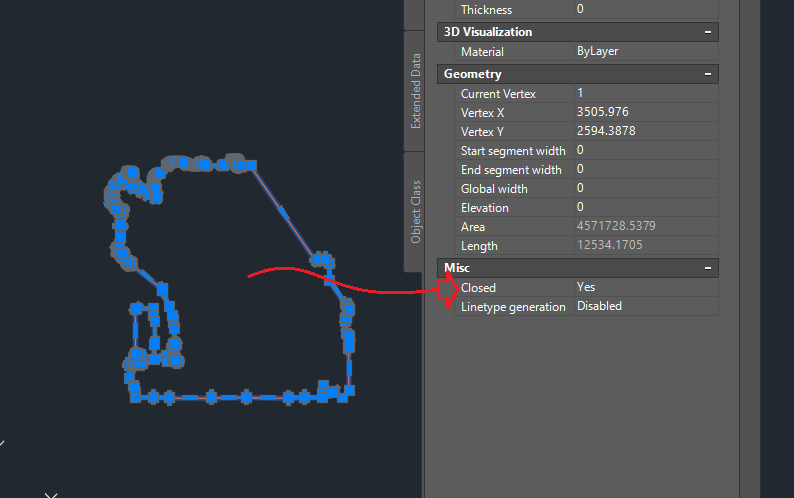Image resolution: width=794 pixels, height=498 pixels.
Task: Select the Material value ByLayer
Action: pyautogui.click(x=646, y=52)
